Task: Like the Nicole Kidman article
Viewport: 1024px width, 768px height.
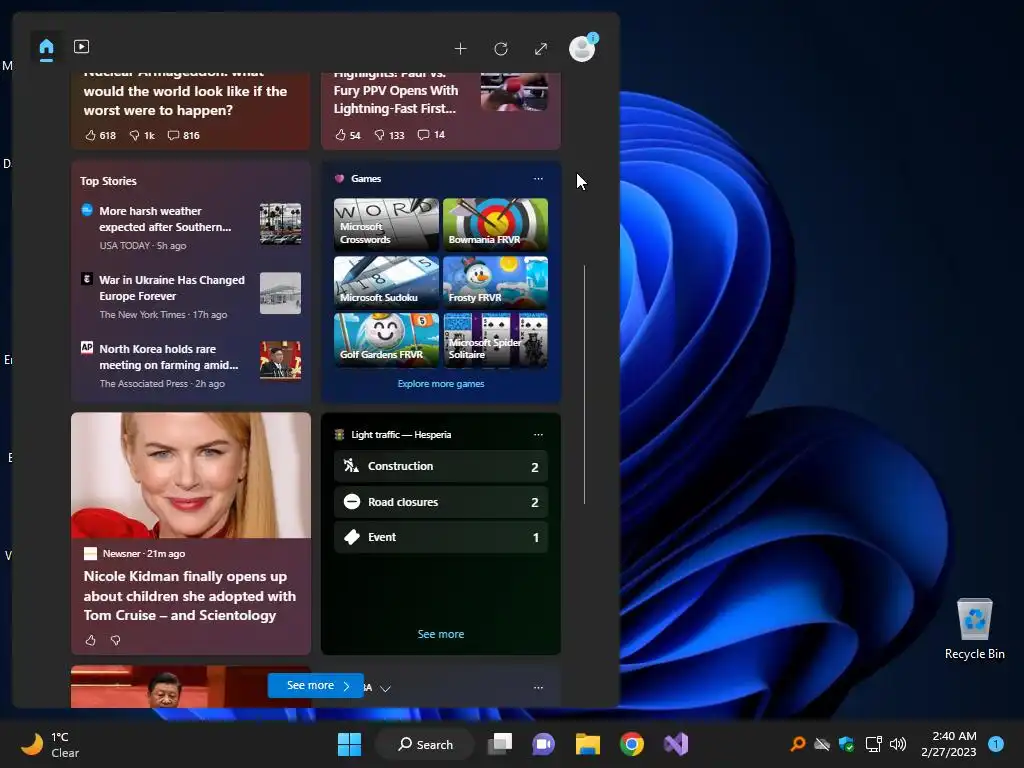Action: [x=90, y=640]
